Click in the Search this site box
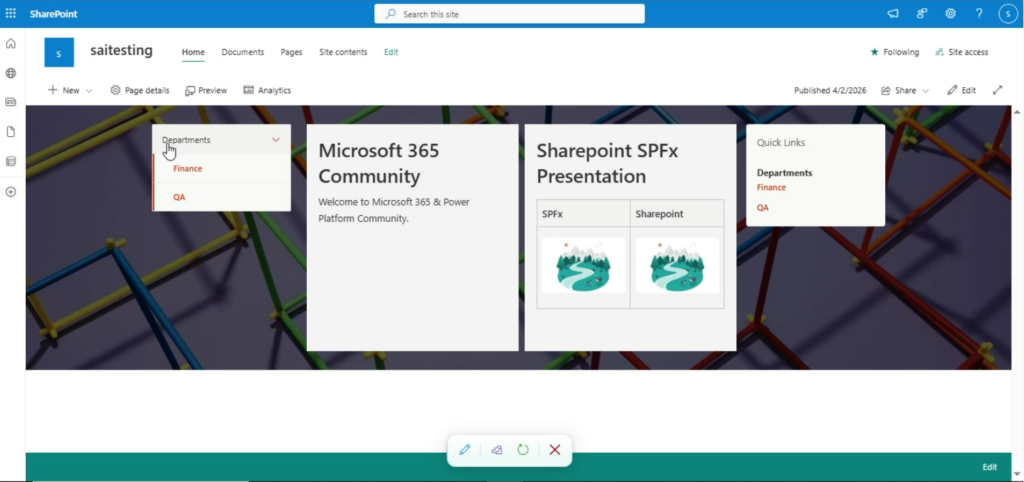Viewport: 1024px width, 482px height. pyautogui.click(x=509, y=14)
